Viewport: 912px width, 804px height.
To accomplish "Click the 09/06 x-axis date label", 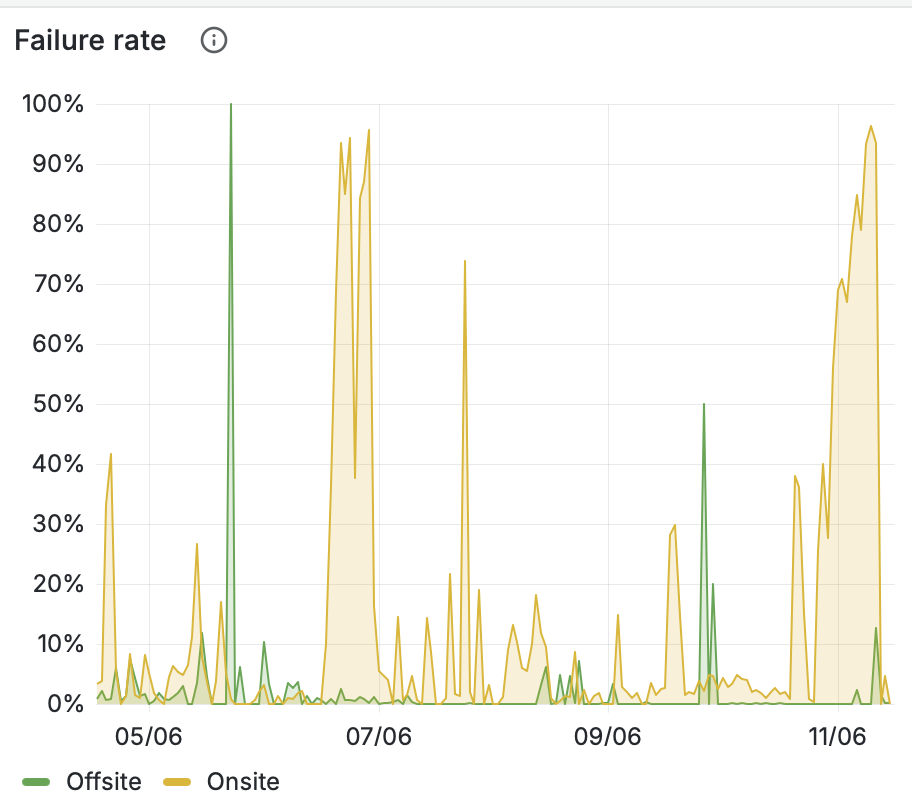I will point(608,737).
